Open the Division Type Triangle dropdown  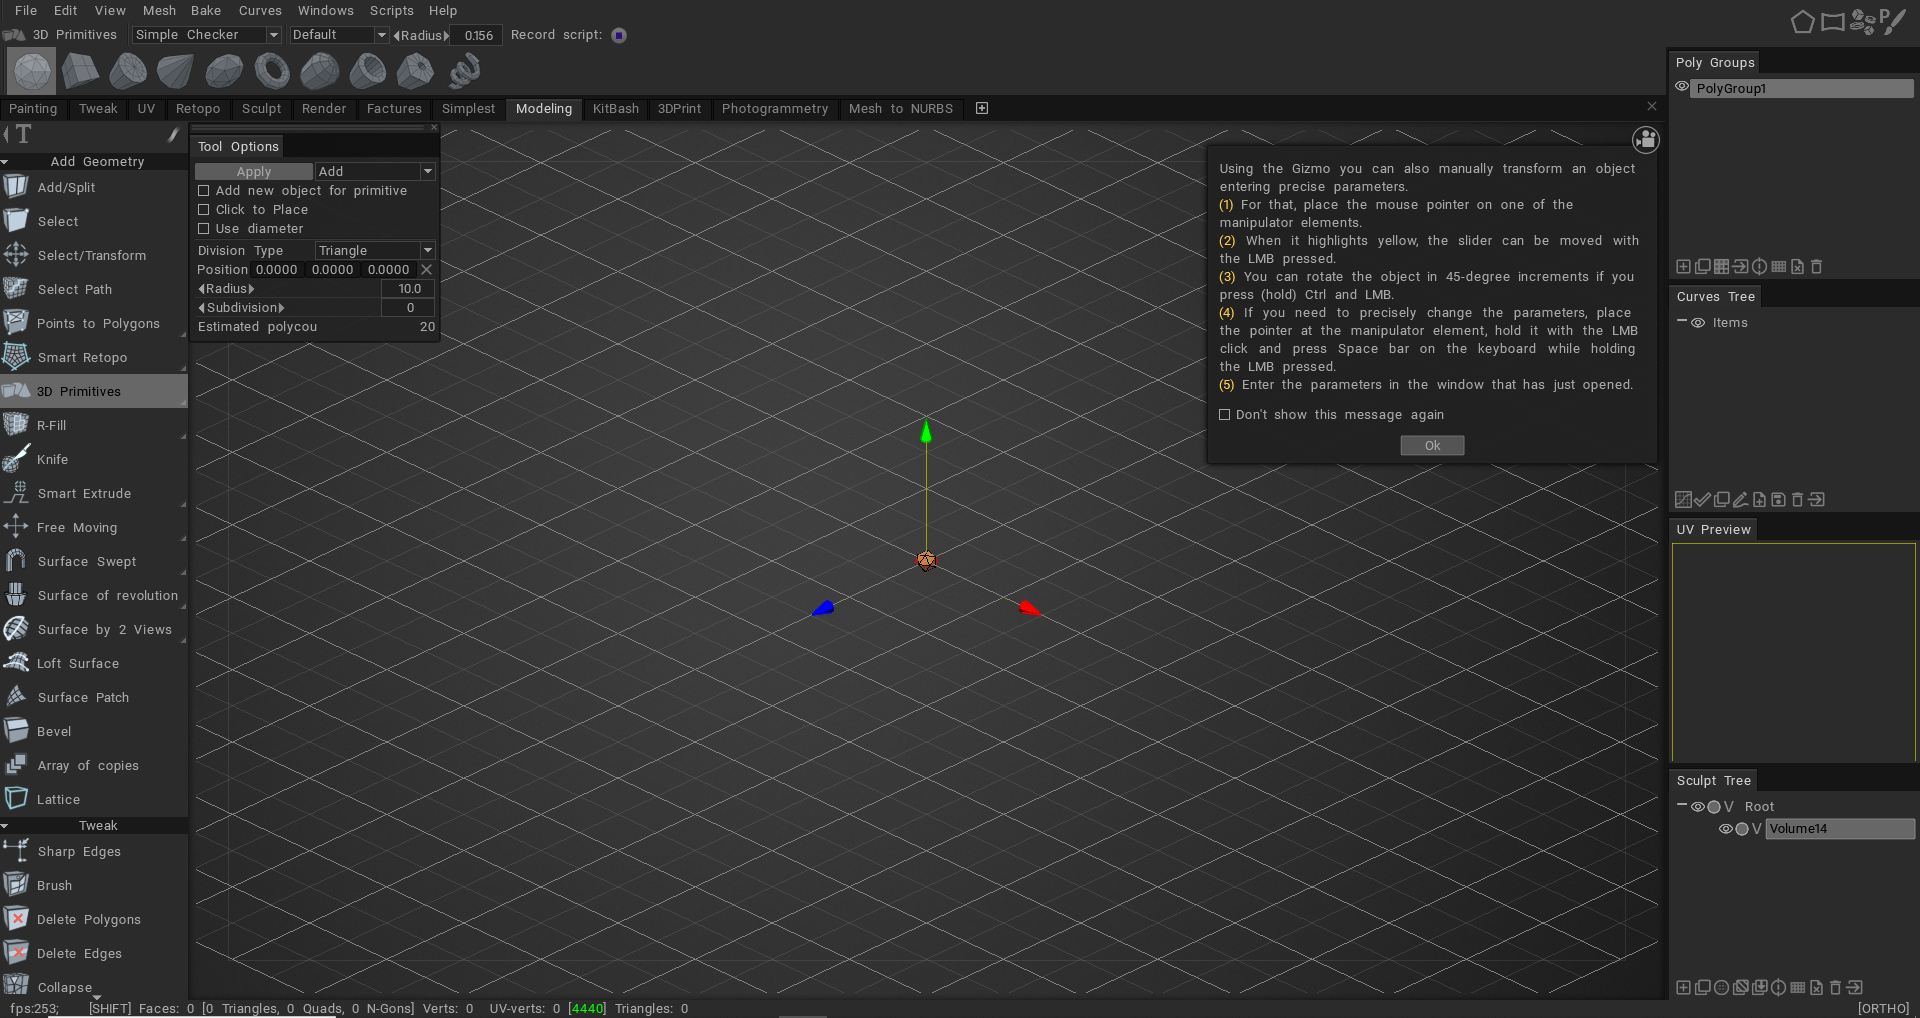374,251
